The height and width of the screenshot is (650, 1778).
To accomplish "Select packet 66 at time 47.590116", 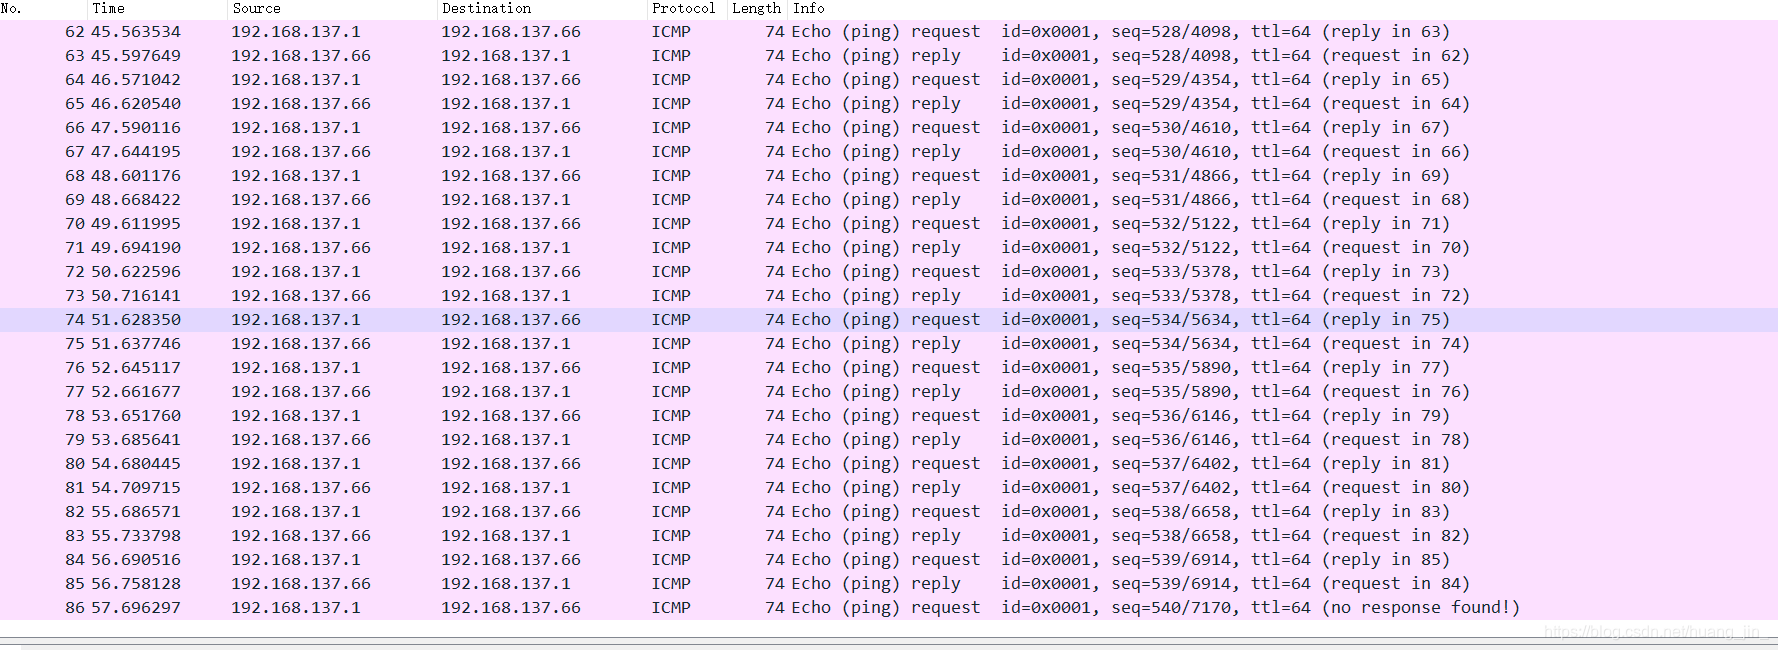I will 889,128.
